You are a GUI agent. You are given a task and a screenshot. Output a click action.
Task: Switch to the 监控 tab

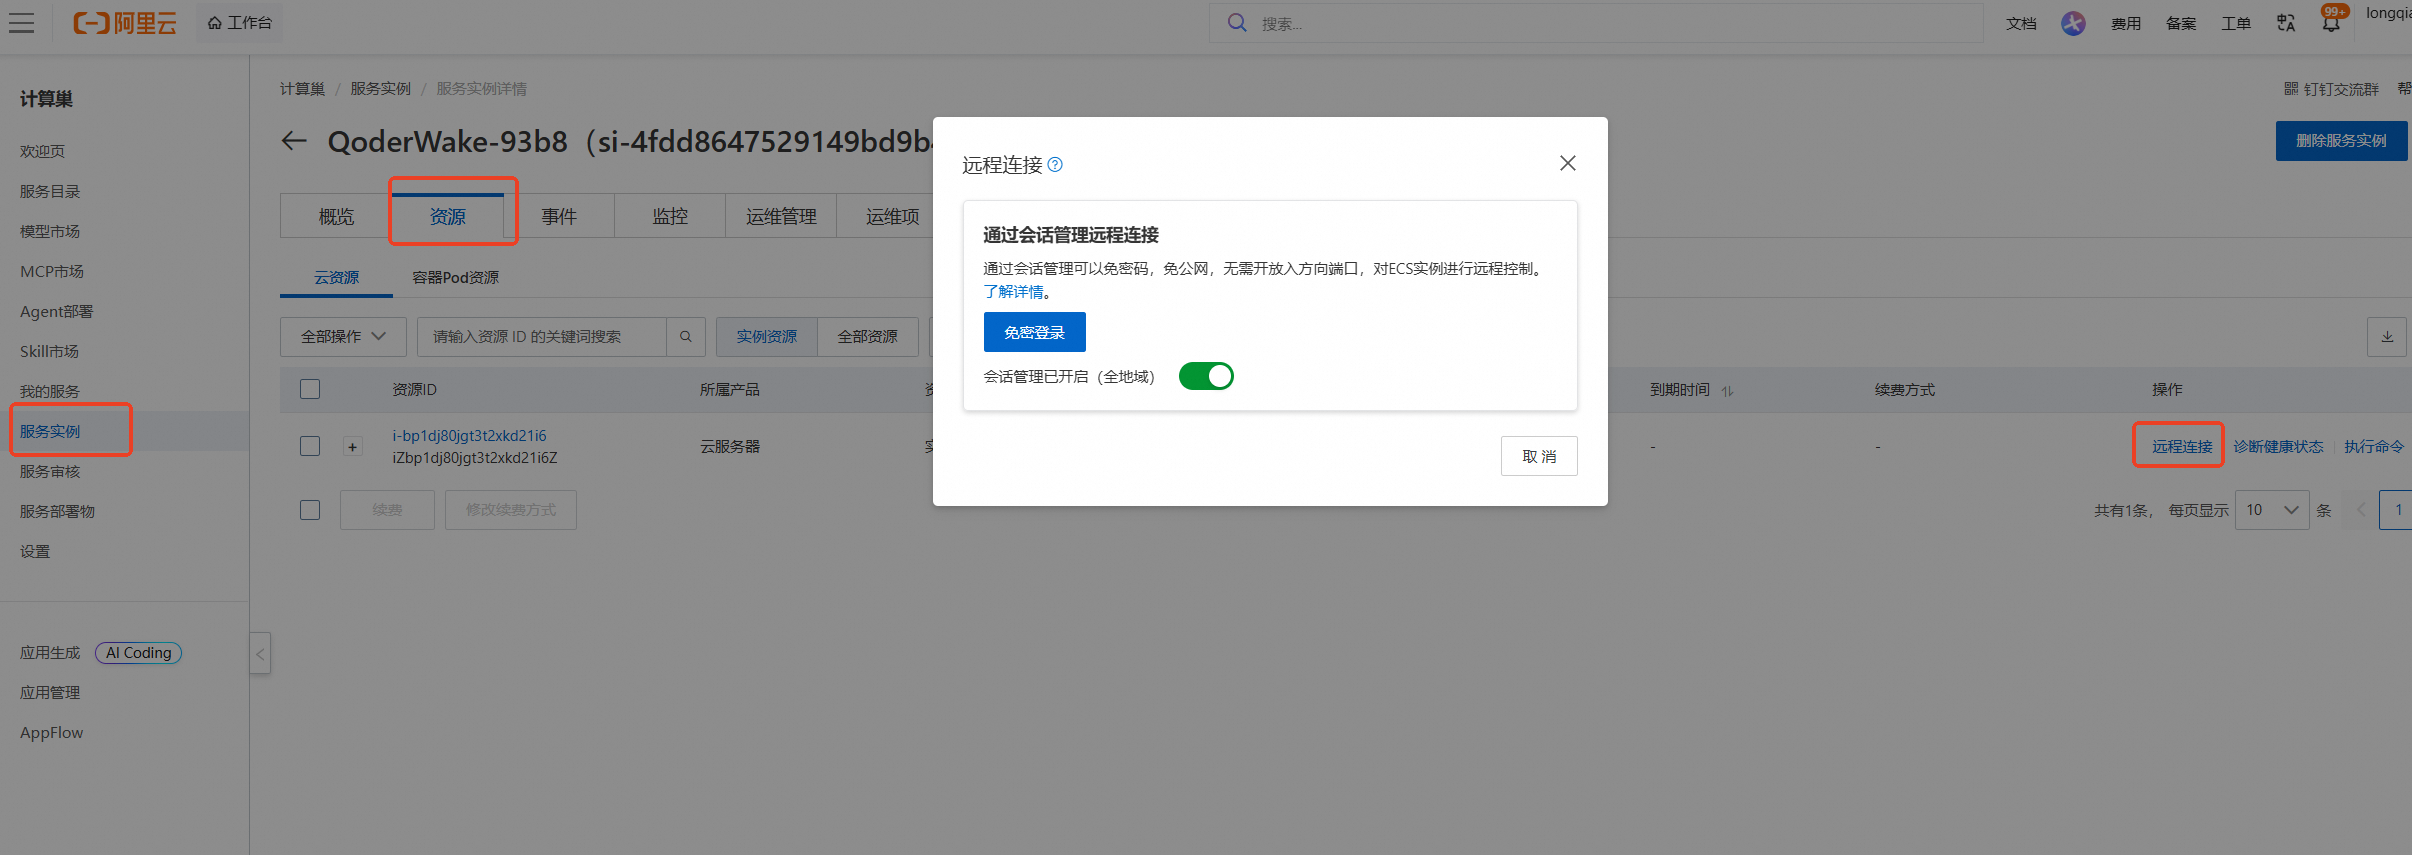[670, 216]
